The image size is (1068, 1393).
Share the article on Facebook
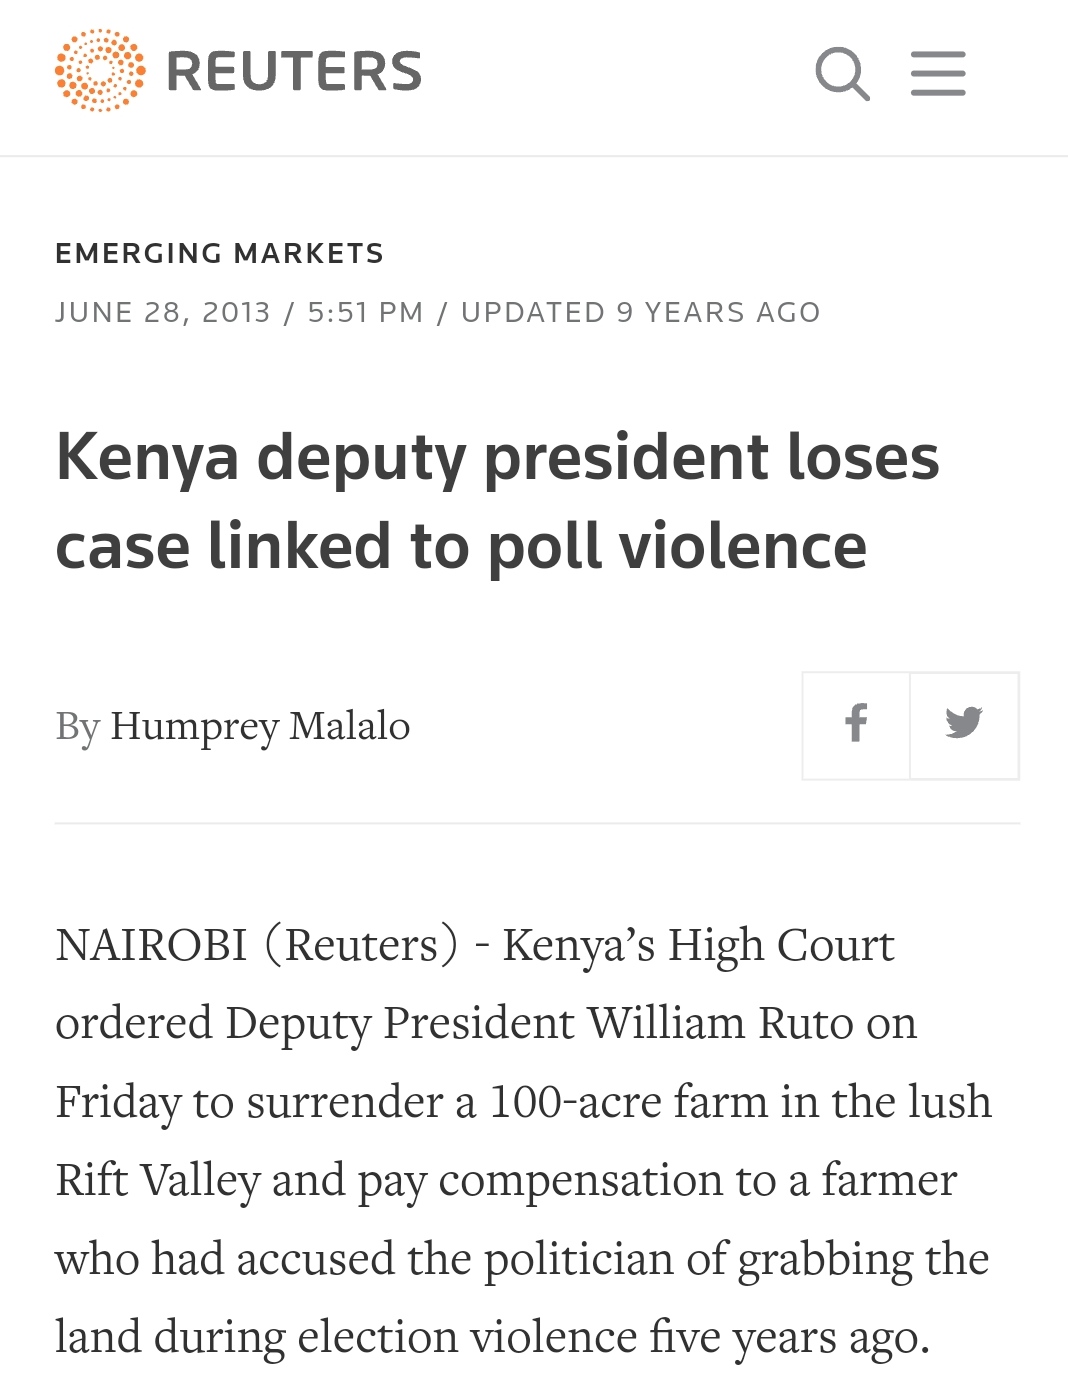click(x=856, y=725)
